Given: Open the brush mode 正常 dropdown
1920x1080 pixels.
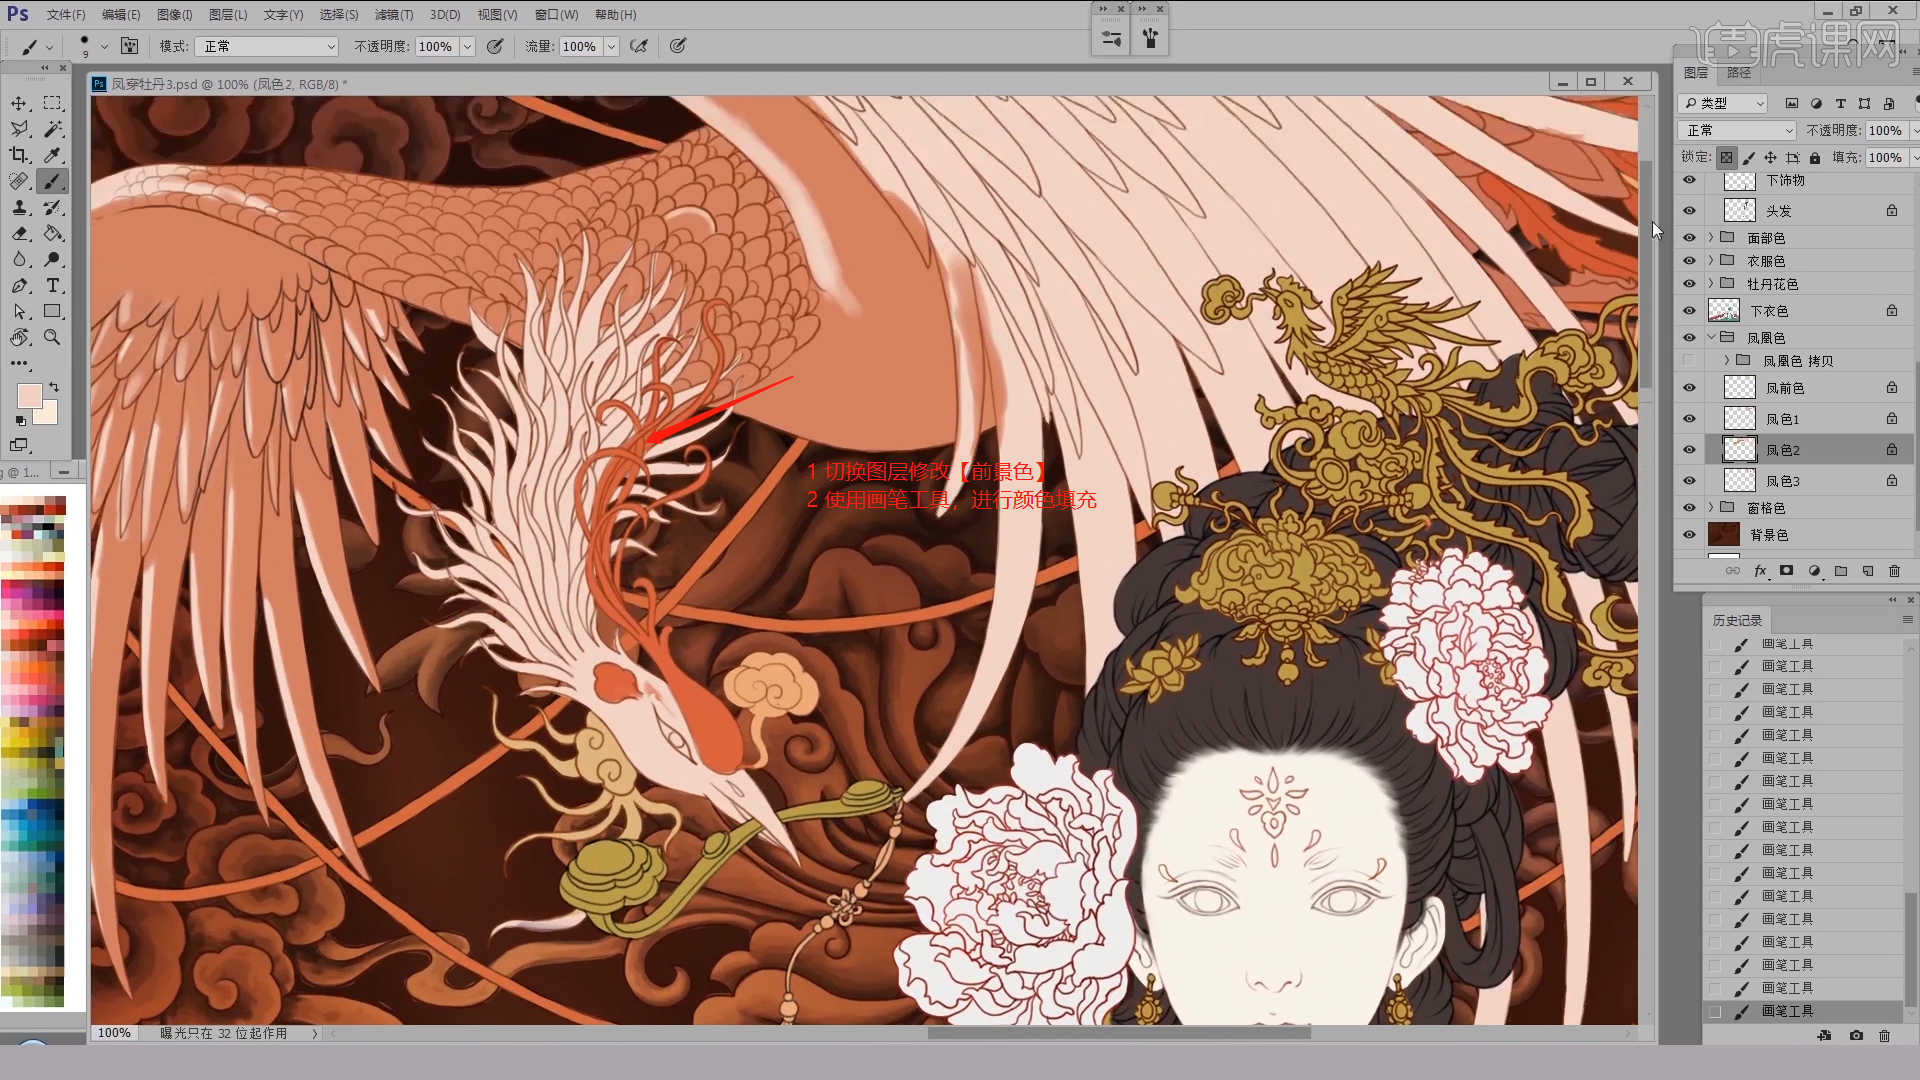Looking at the screenshot, I should click(x=266, y=46).
